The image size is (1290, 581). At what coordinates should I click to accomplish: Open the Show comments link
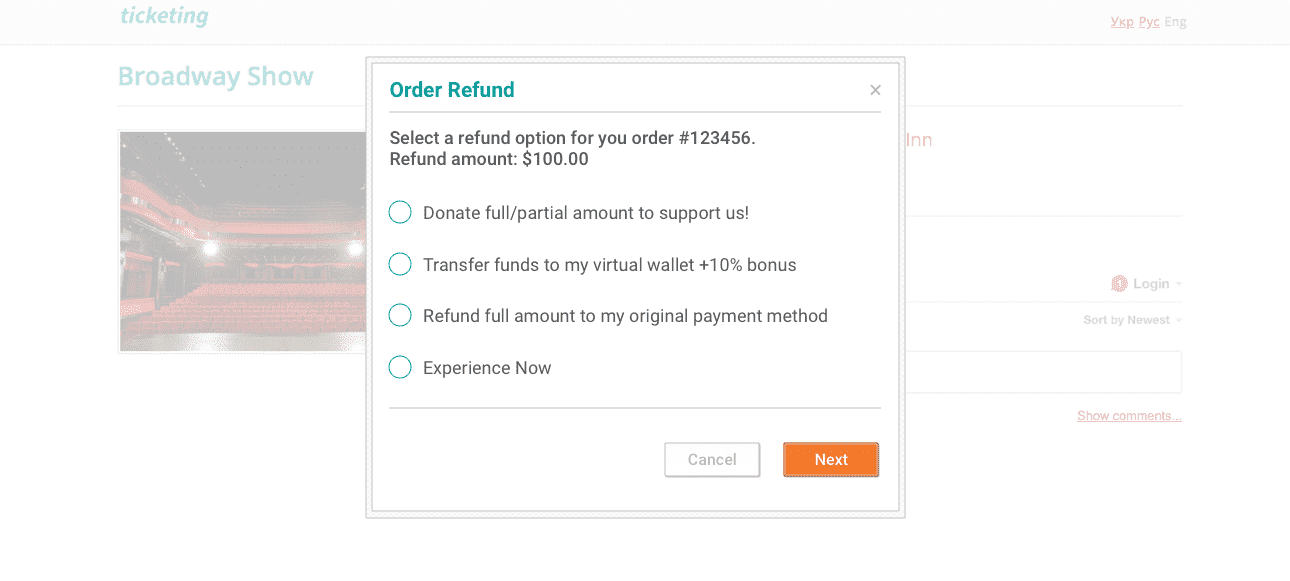[1129, 416]
